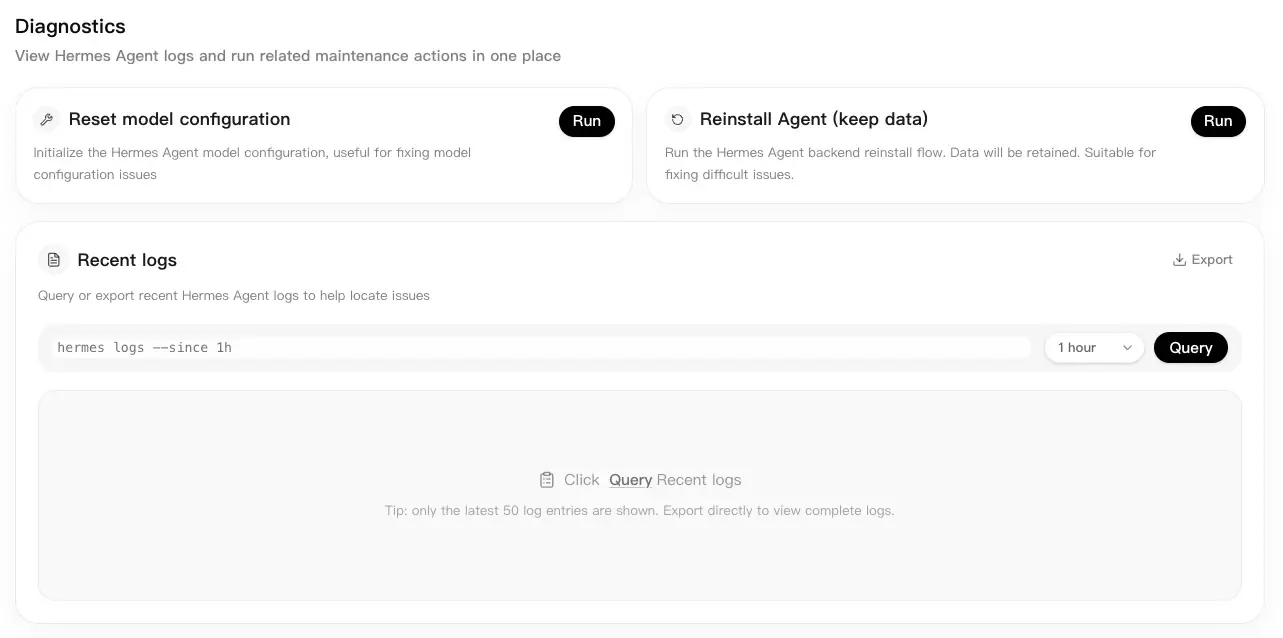Click the document icon next to Recent logs
This screenshot has width=1283, height=638.
click(54, 260)
